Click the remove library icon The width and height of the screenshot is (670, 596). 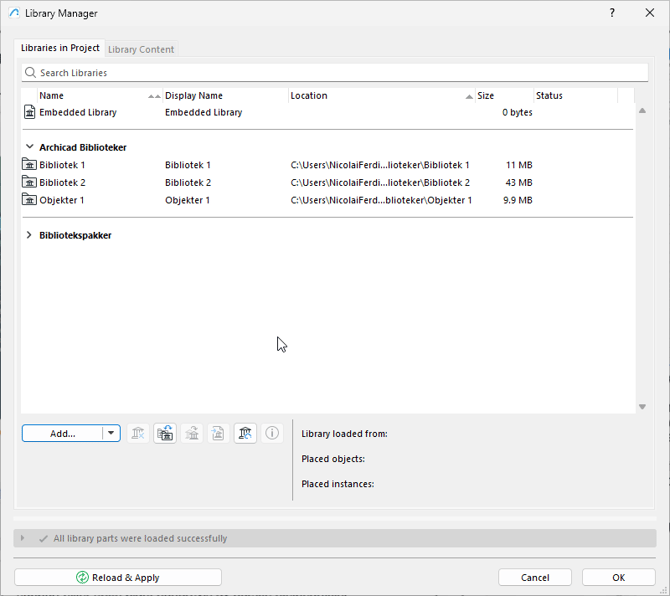(138, 433)
